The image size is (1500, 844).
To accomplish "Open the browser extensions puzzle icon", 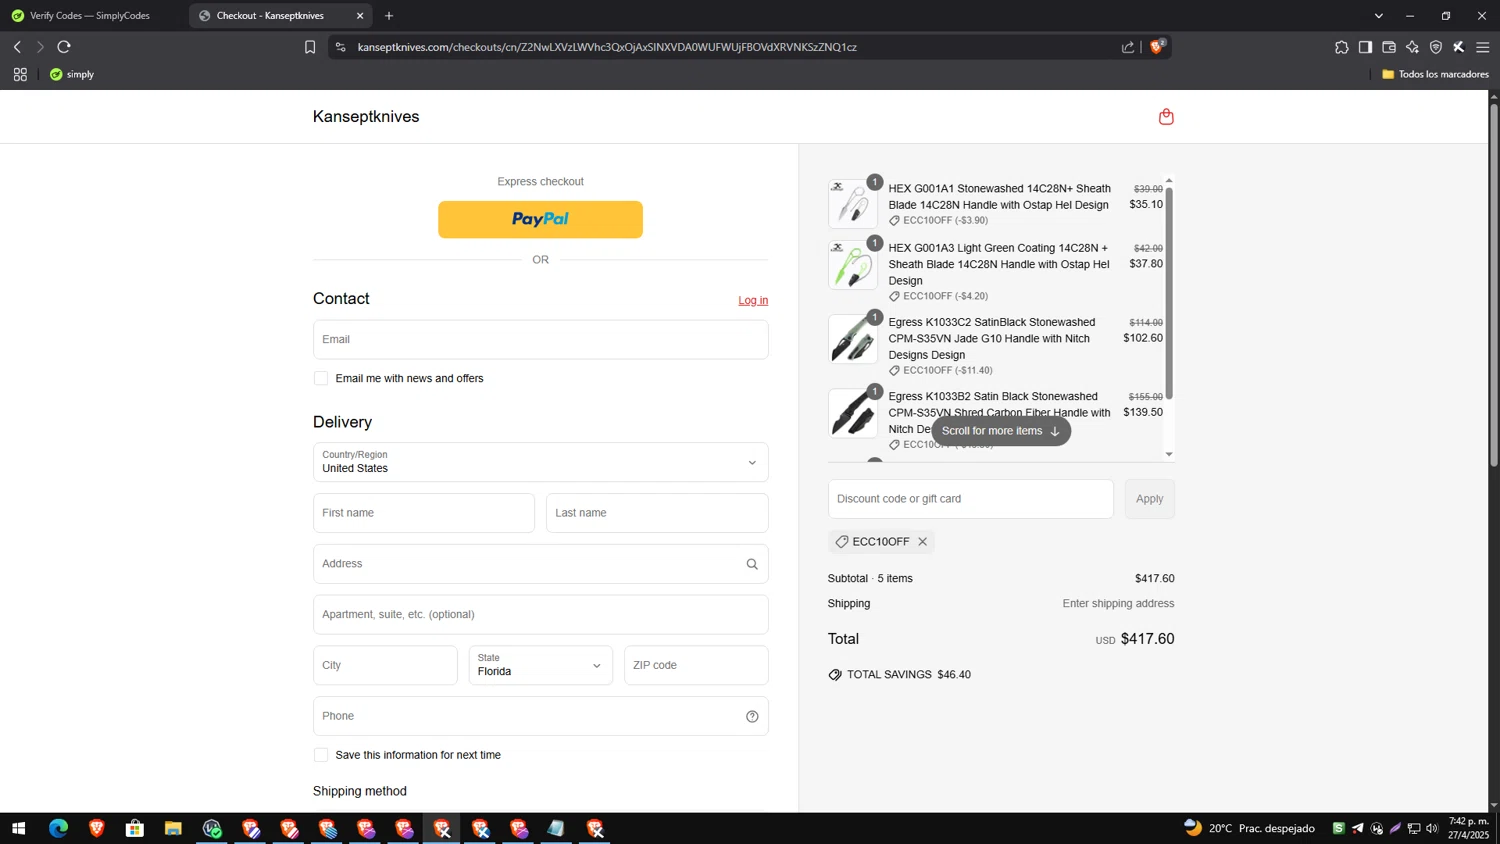I will point(1341,47).
